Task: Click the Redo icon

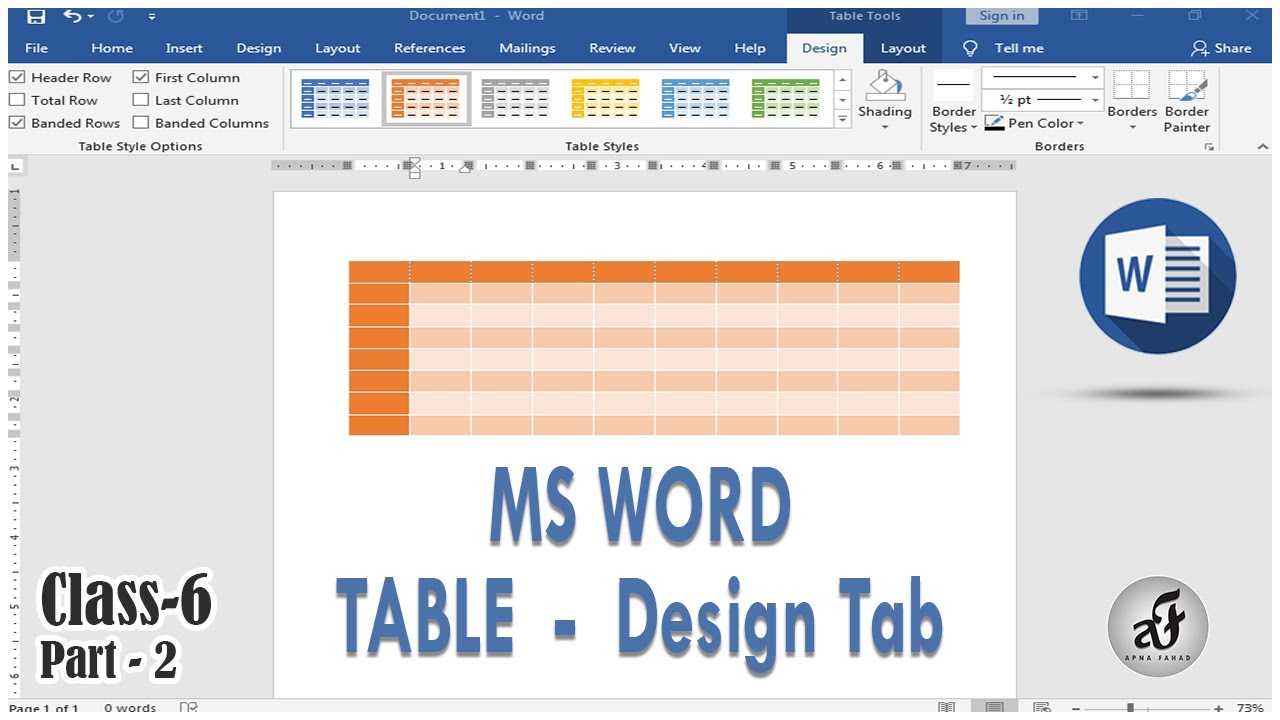Action: [x=114, y=16]
